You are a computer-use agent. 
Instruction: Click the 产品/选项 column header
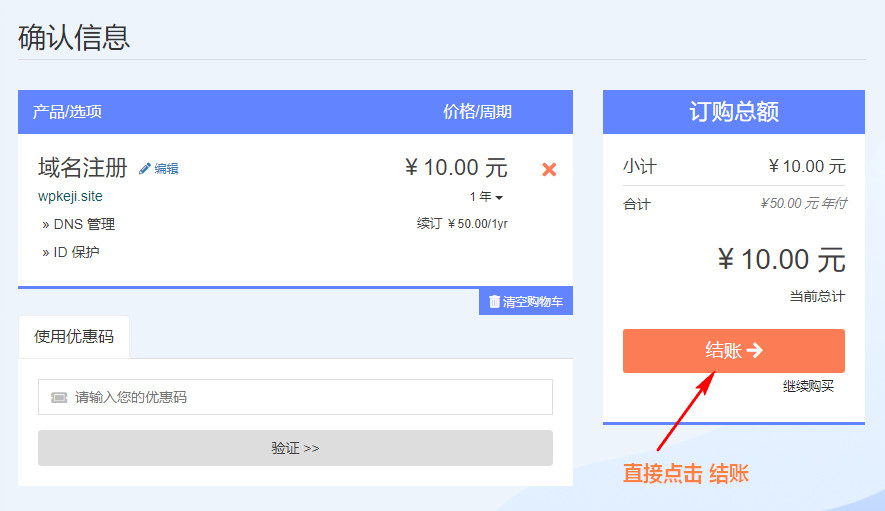pyautogui.click(x=67, y=112)
